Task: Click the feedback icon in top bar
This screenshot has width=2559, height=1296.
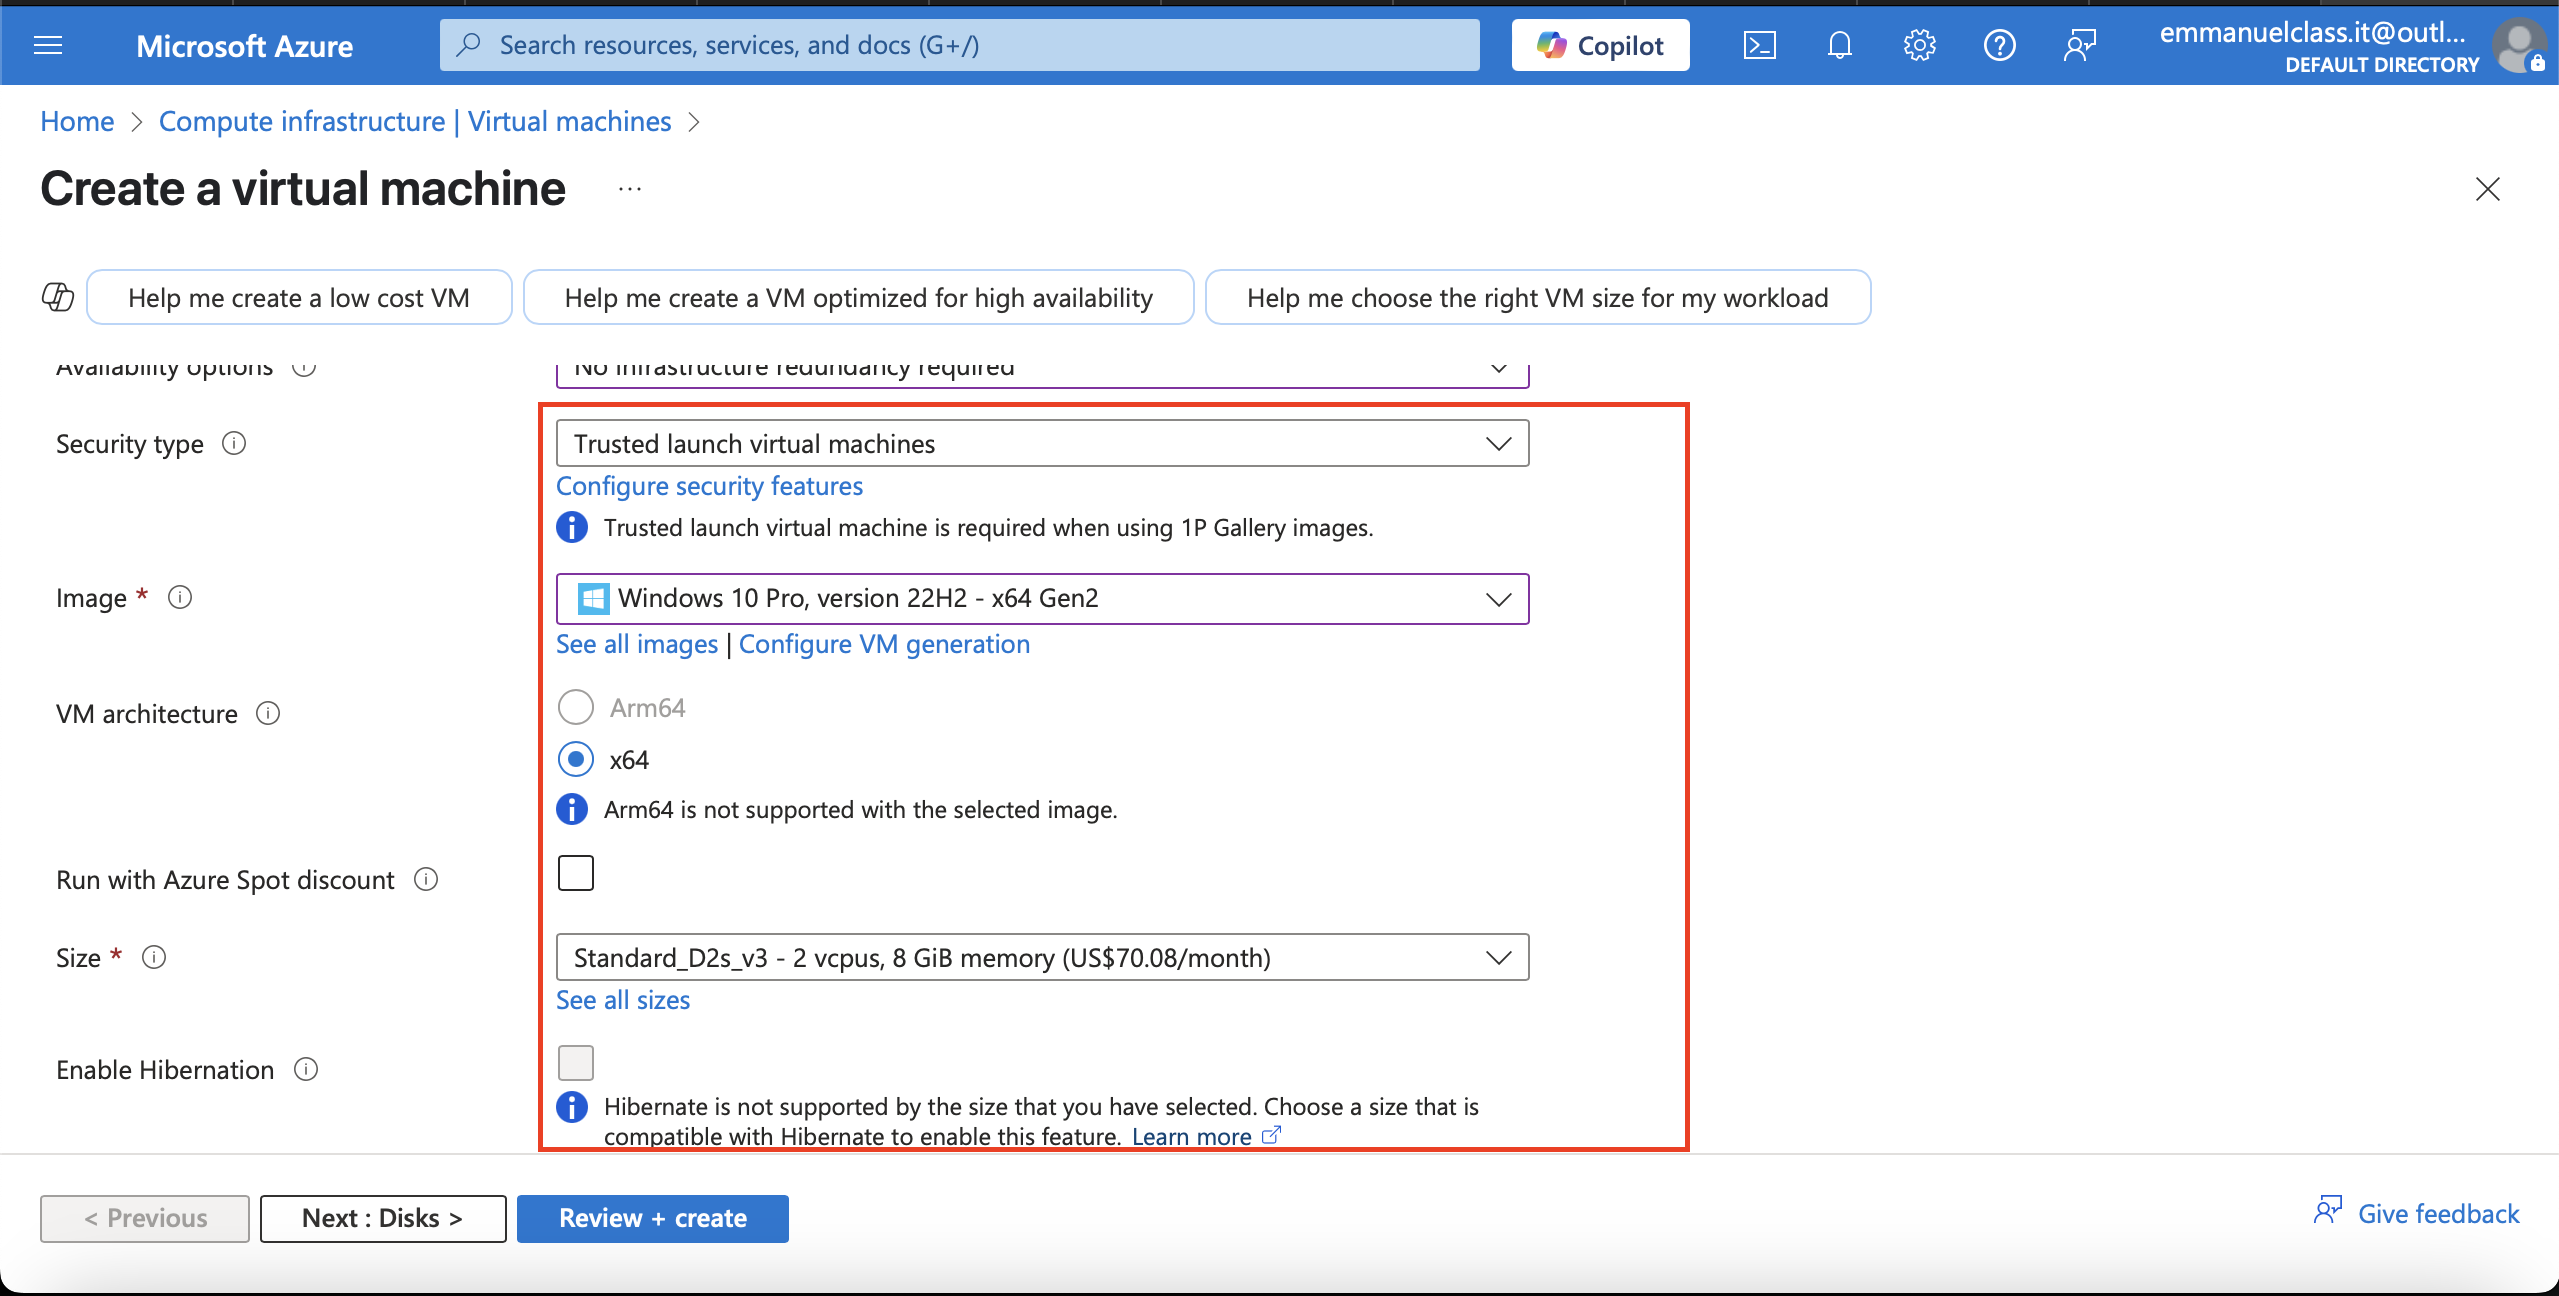Action: 2079,45
